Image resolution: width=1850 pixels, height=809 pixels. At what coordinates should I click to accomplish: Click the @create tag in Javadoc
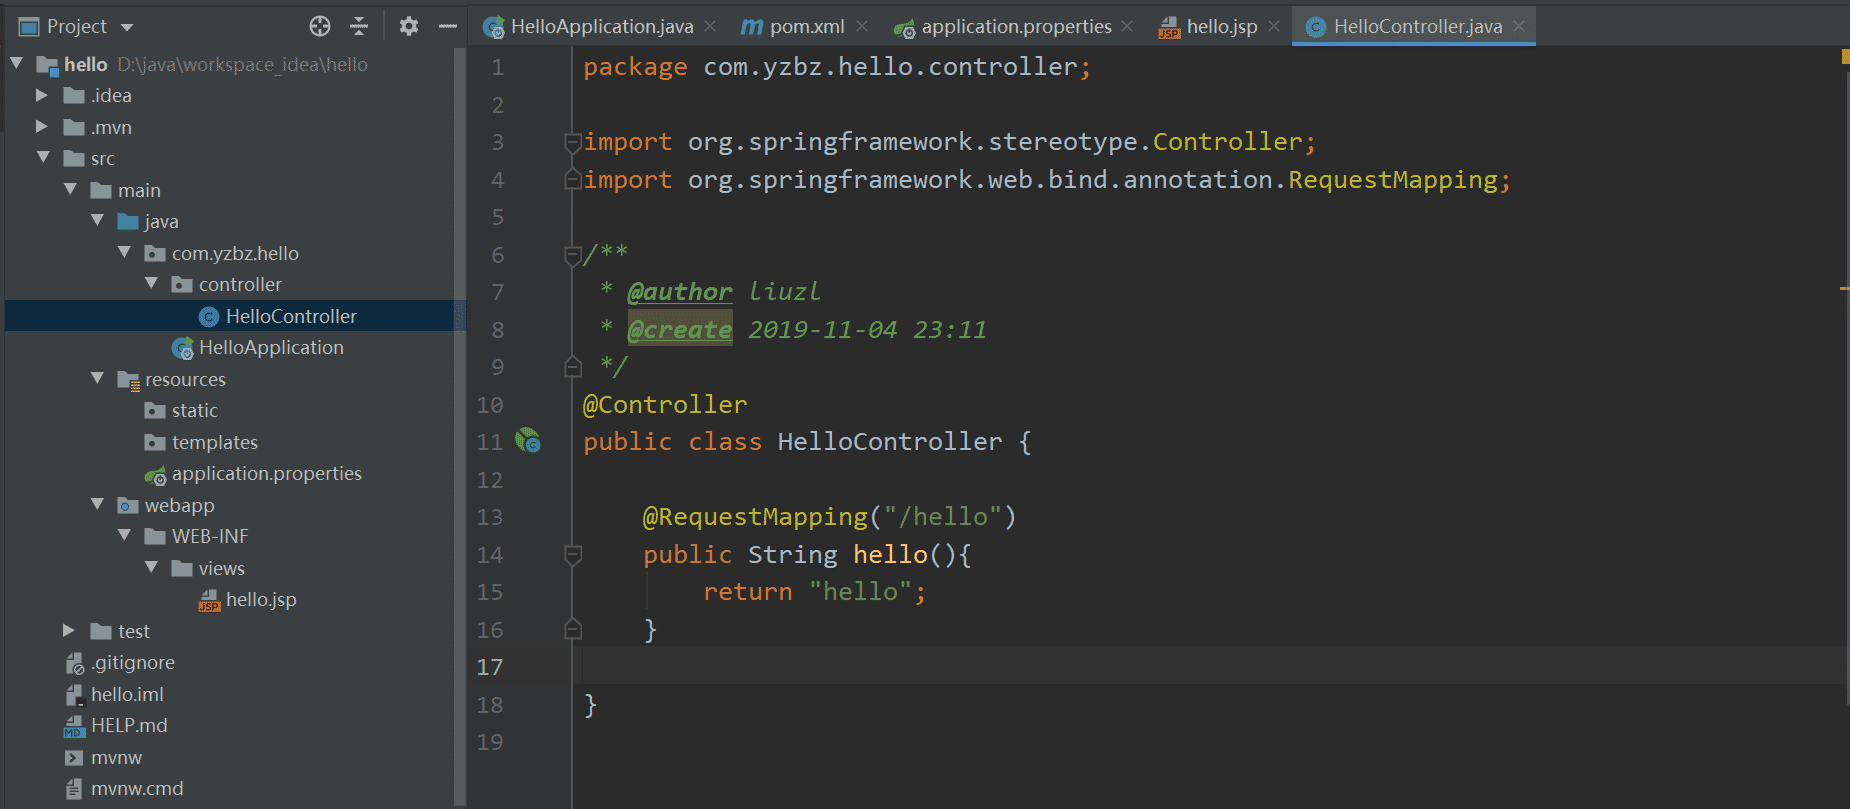click(x=680, y=329)
